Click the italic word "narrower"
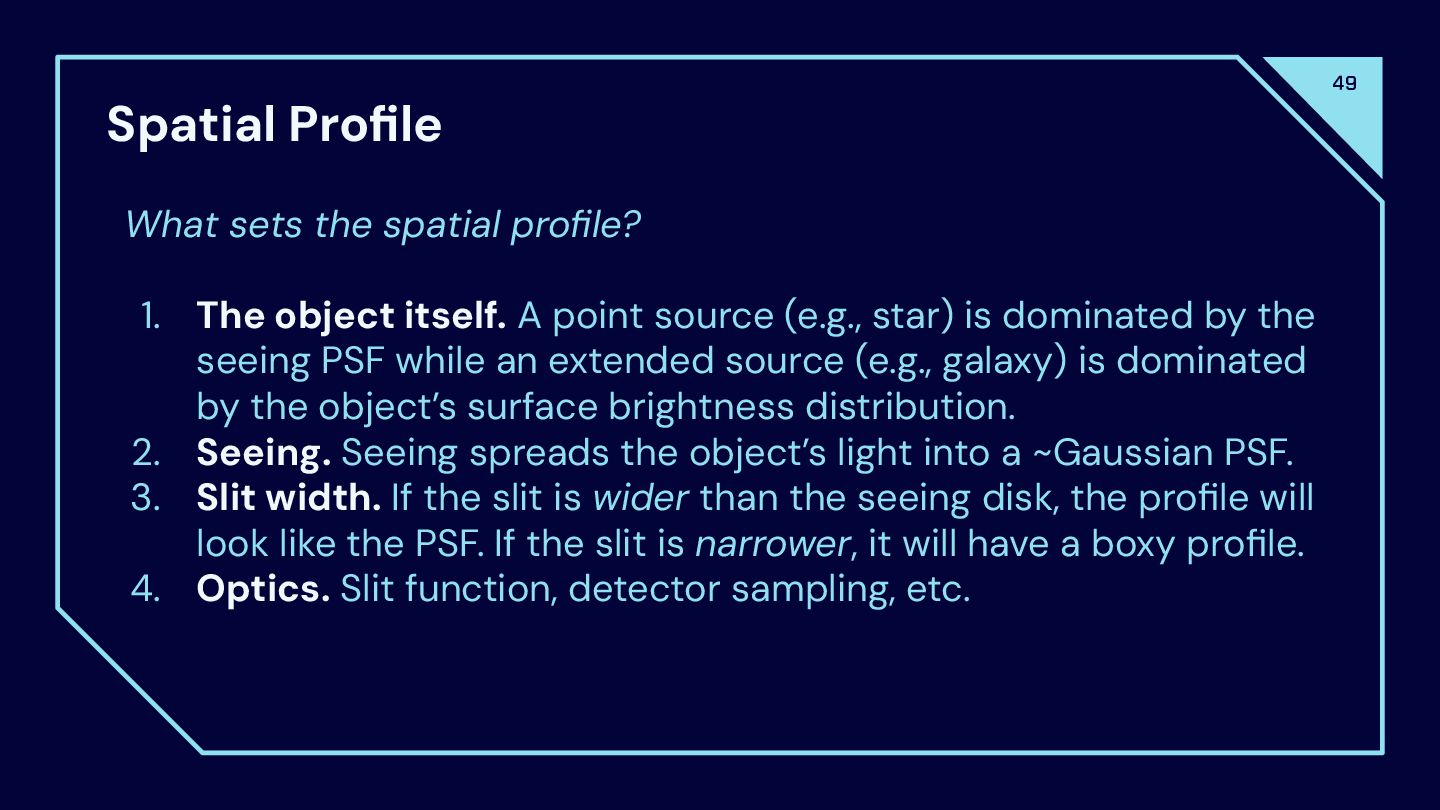The height and width of the screenshot is (810, 1440). 772,544
